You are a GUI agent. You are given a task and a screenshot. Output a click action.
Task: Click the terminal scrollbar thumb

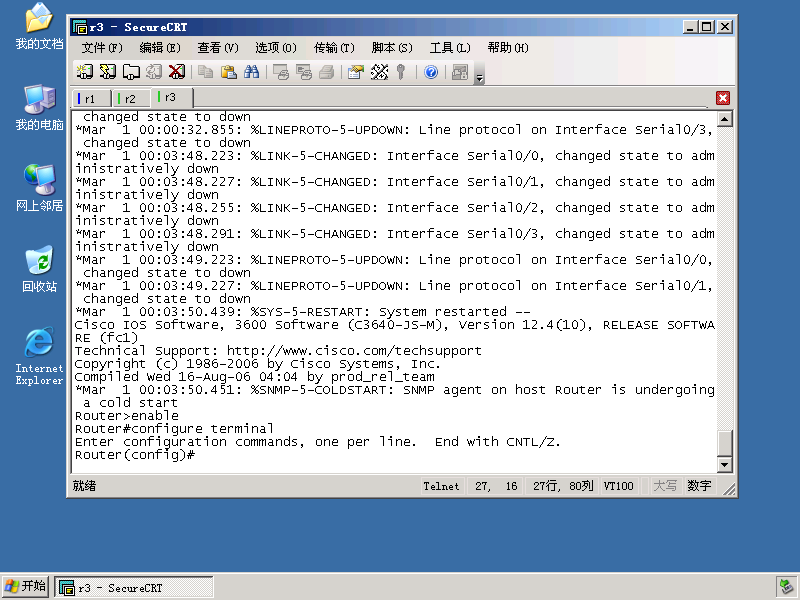[724, 443]
